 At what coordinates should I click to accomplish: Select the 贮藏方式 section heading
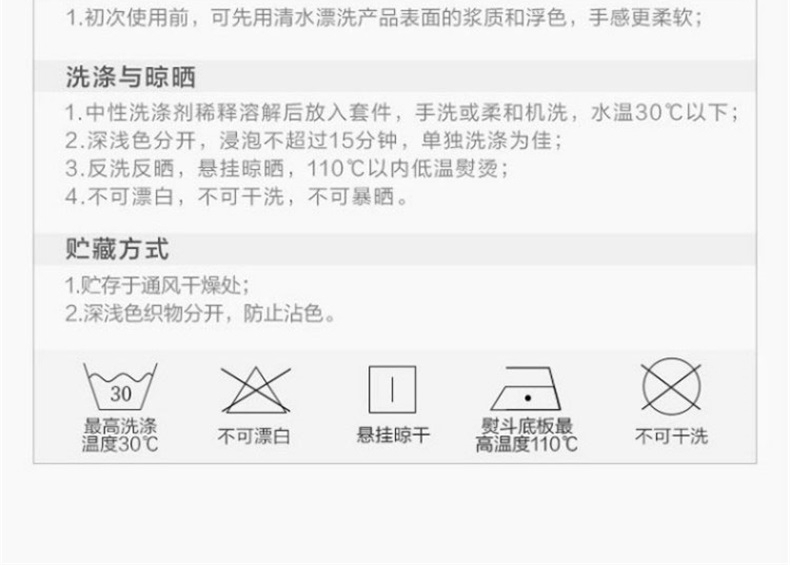tap(117, 249)
